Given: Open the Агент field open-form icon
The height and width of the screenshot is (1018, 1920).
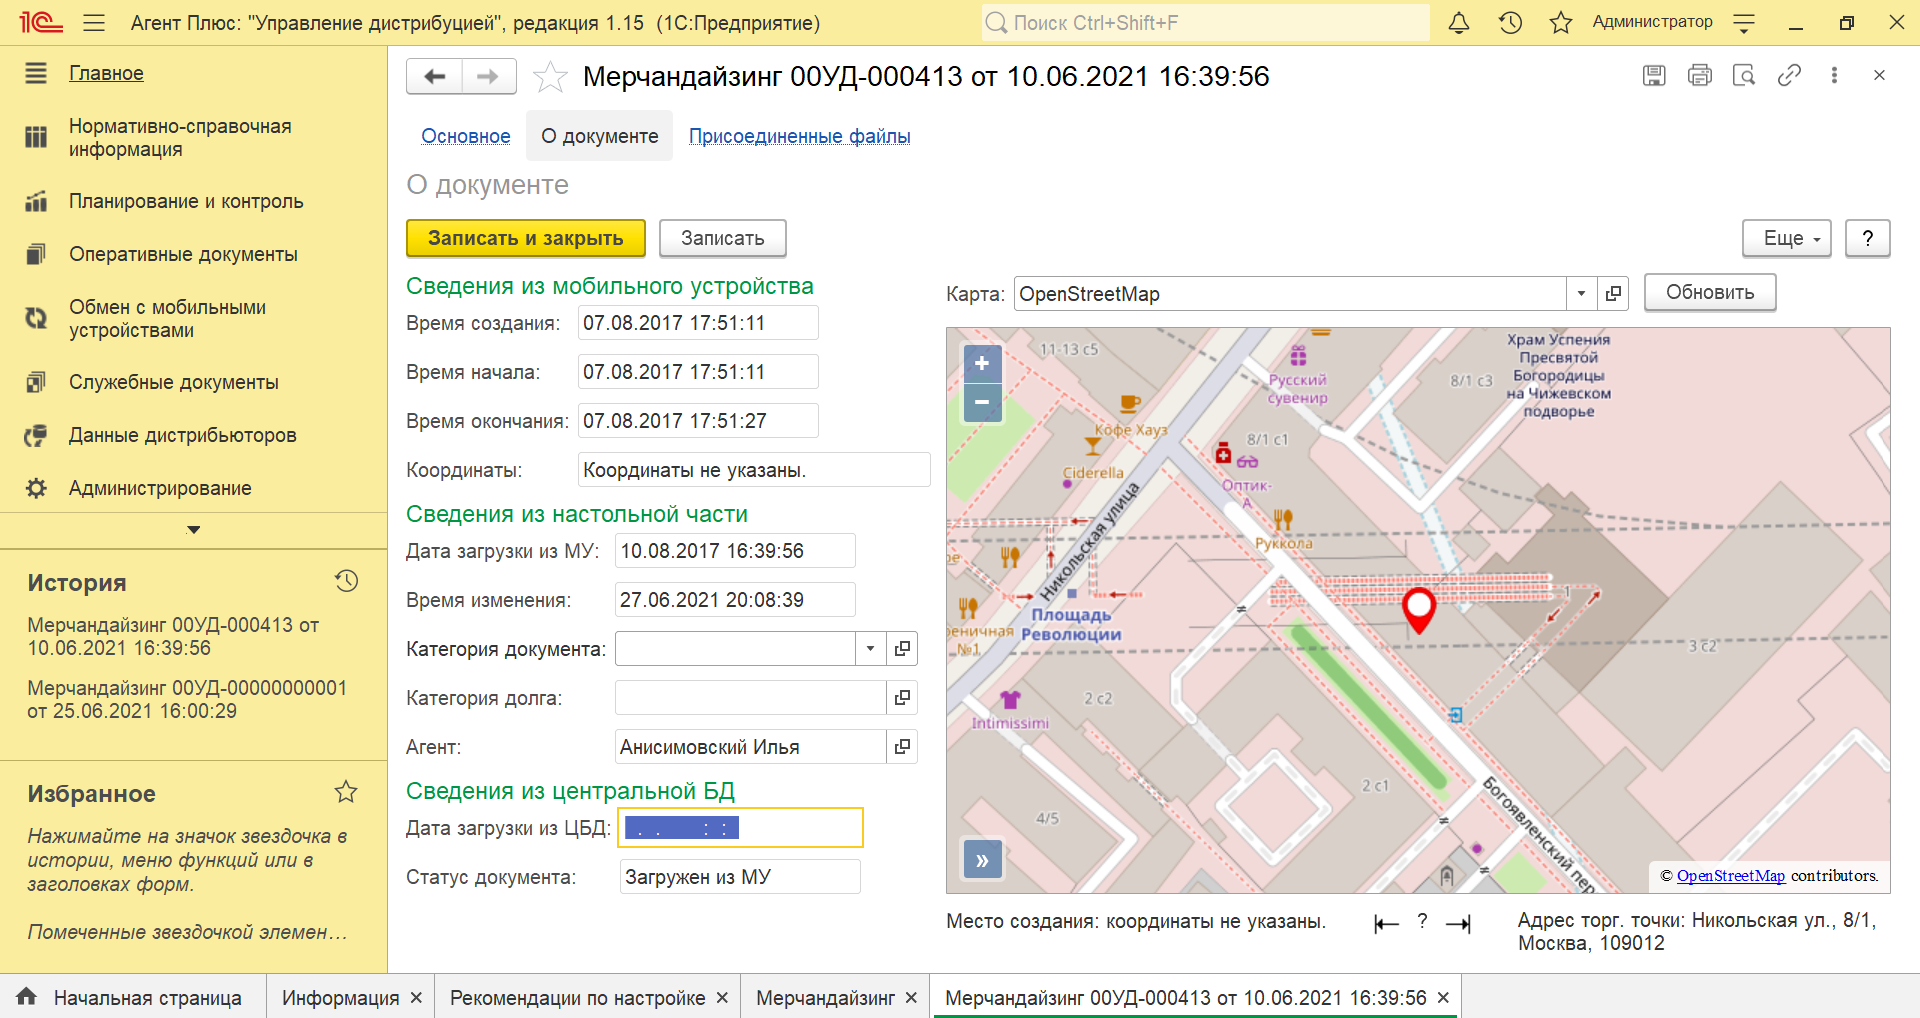Looking at the screenshot, I should [902, 747].
